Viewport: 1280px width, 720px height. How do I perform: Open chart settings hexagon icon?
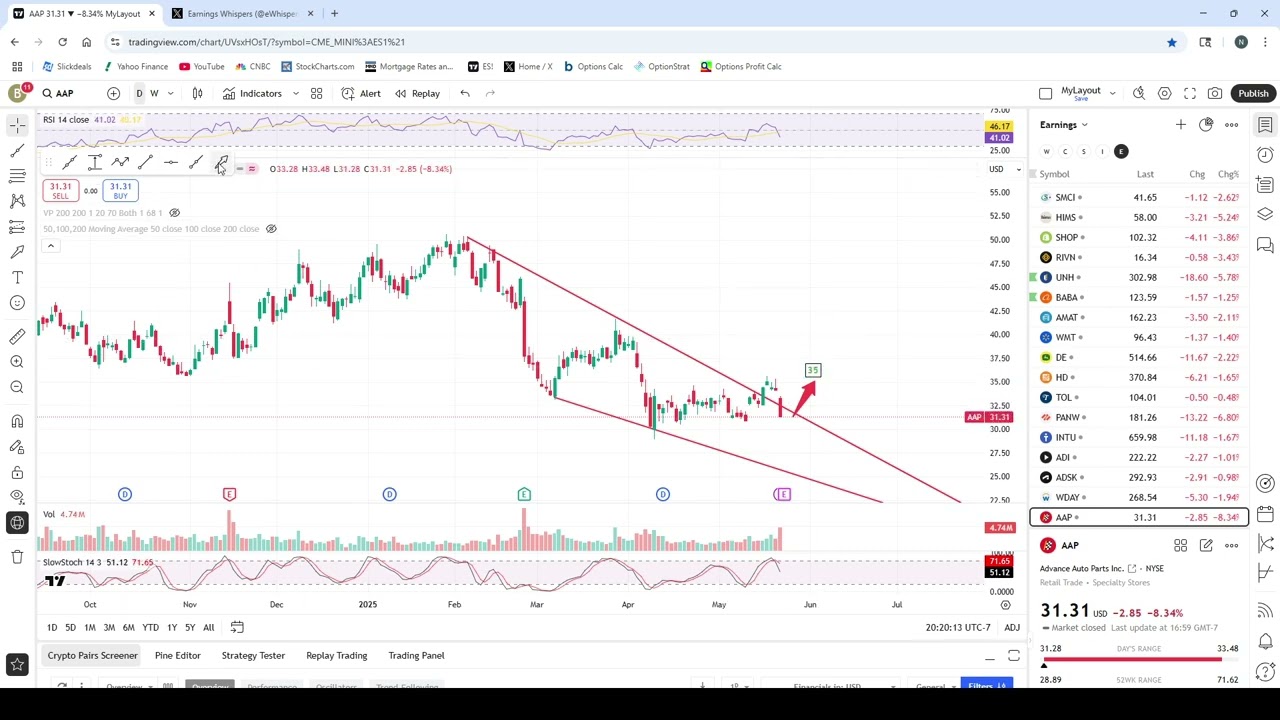coord(1164,93)
